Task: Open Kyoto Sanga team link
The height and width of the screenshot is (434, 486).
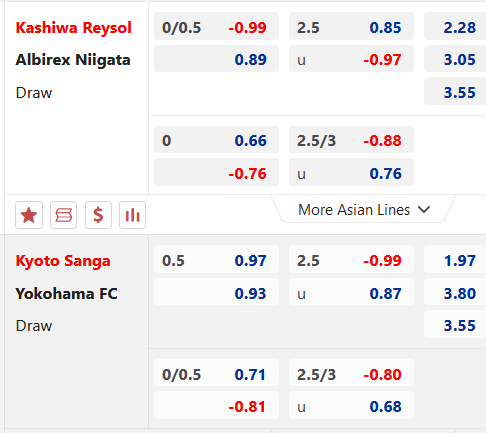Action: [63, 261]
